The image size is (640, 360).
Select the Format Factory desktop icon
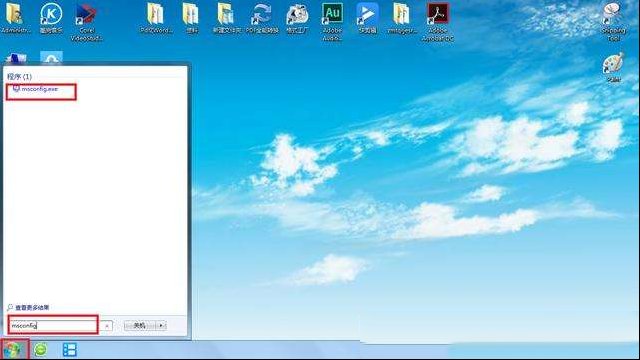pos(297,18)
